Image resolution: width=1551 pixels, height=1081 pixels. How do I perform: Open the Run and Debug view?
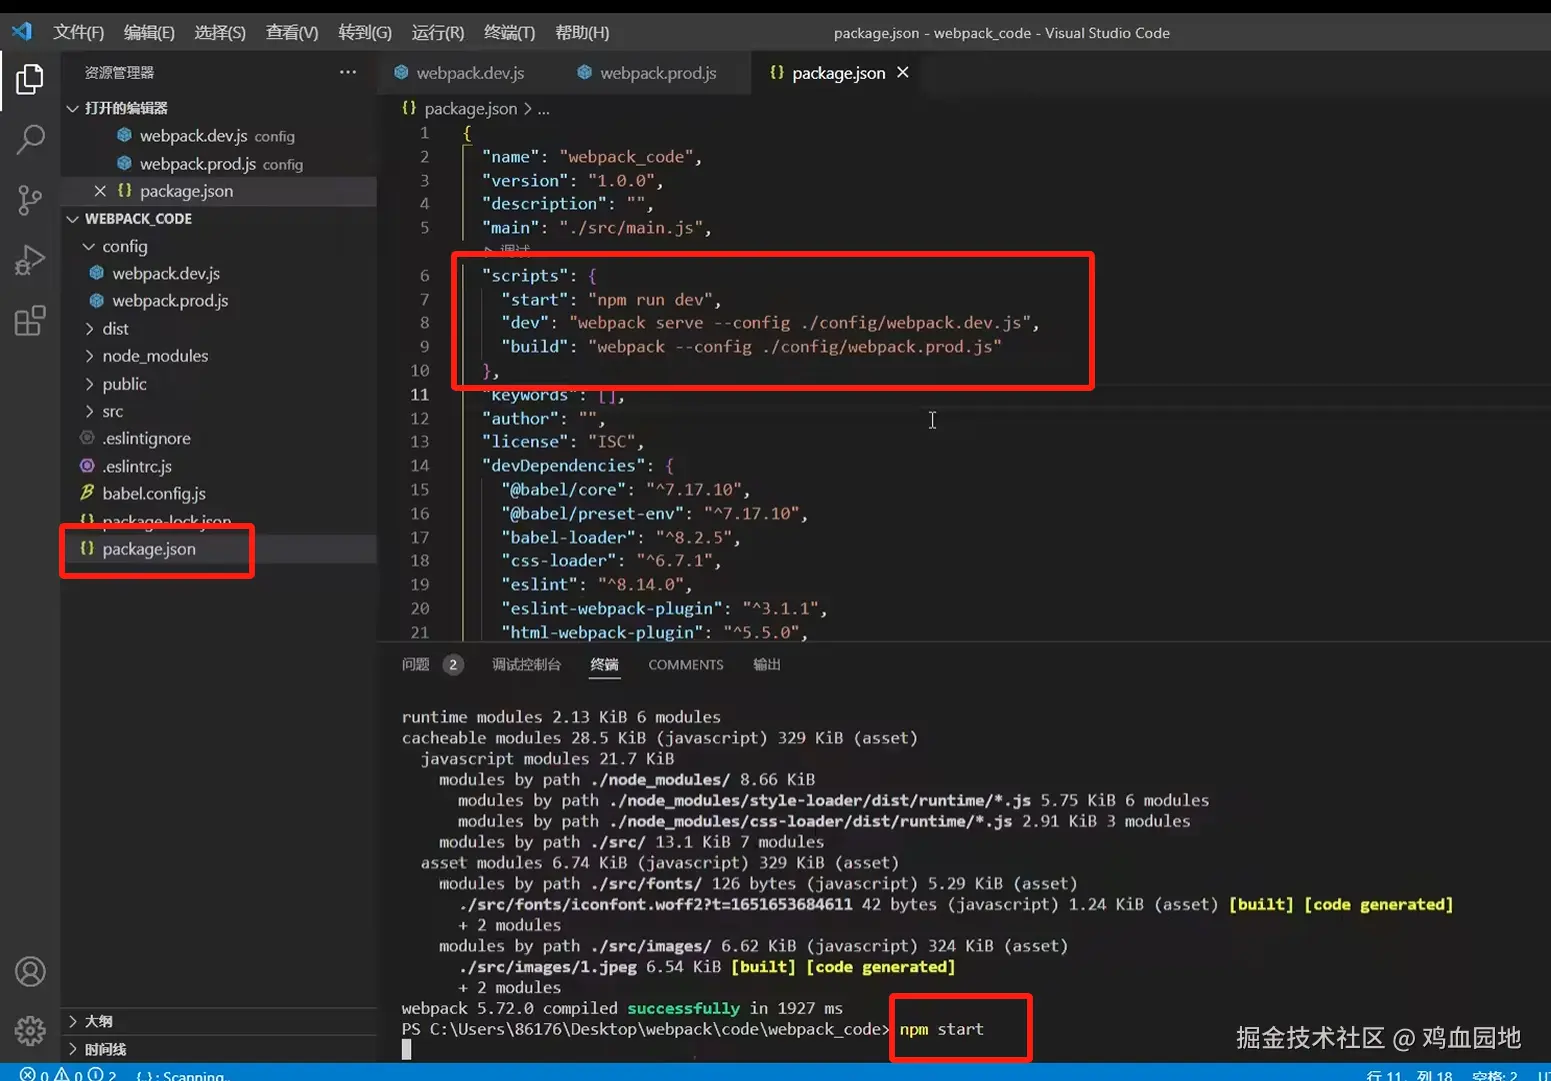[x=30, y=261]
